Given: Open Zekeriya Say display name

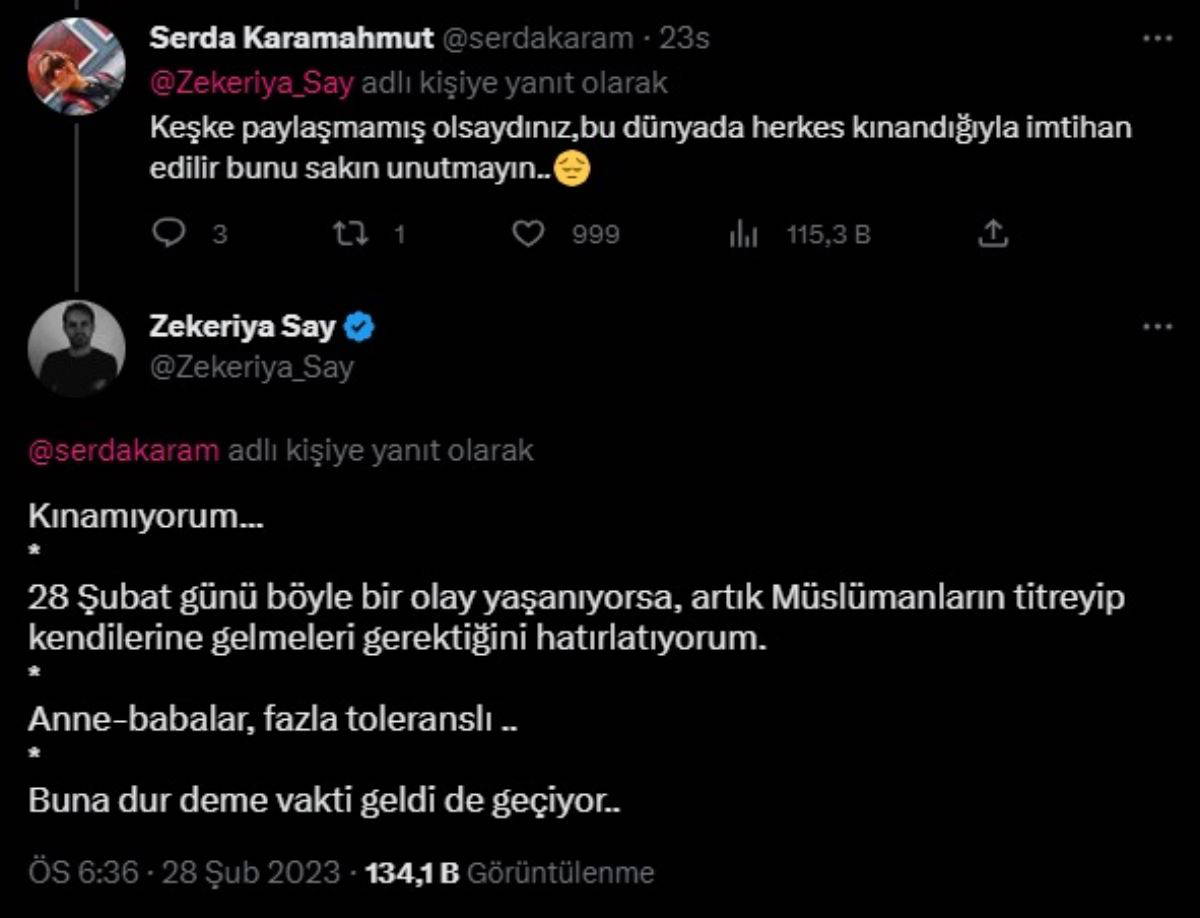Looking at the screenshot, I should click(242, 326).
